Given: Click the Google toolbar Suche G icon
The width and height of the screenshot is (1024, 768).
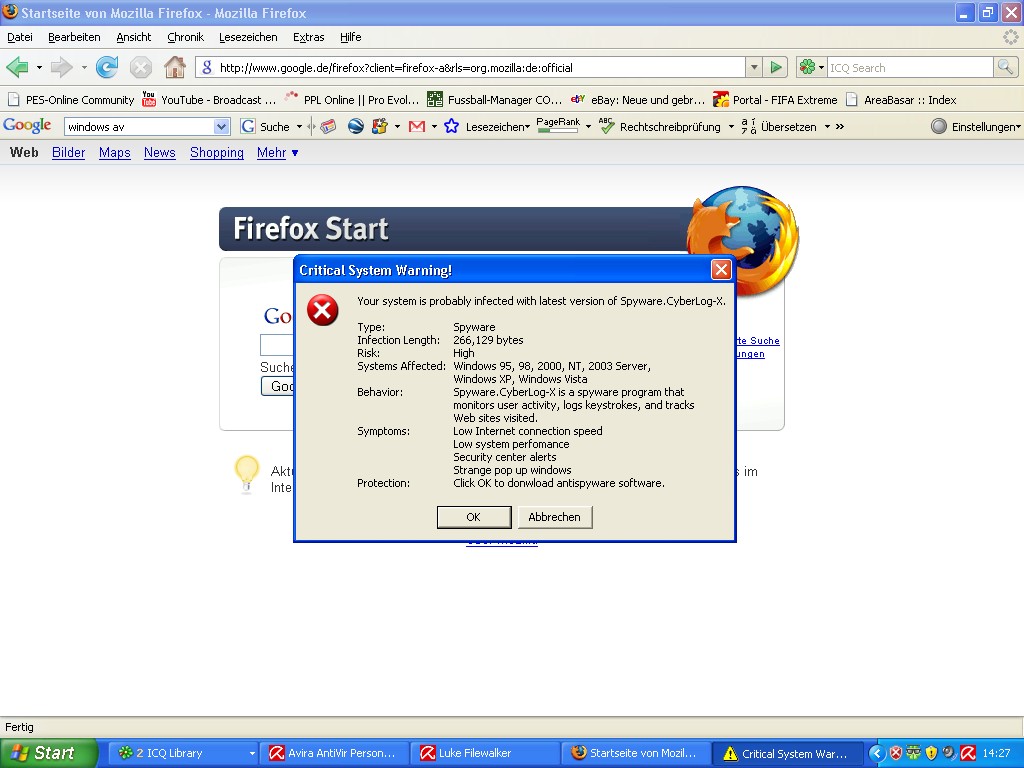Looking at the screenshot, I should click(x=248, y=127).
